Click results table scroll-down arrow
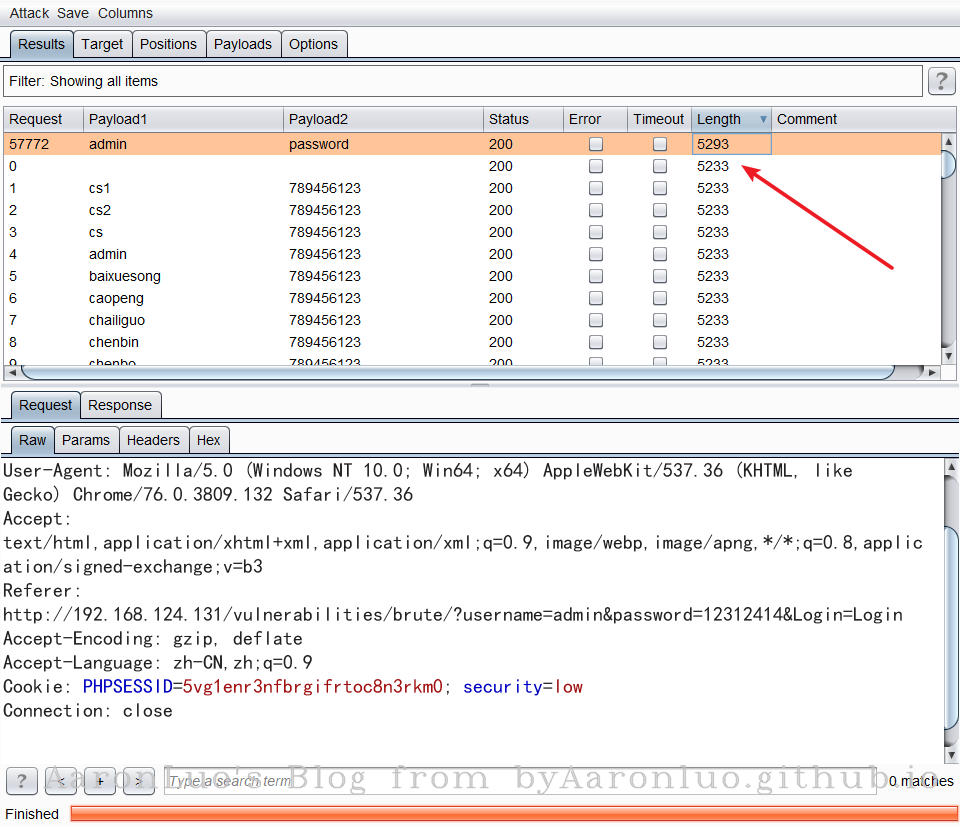Image resolution: width=960 pixels, height=827 pixels. pyautogui.click(x=948, y=356)
